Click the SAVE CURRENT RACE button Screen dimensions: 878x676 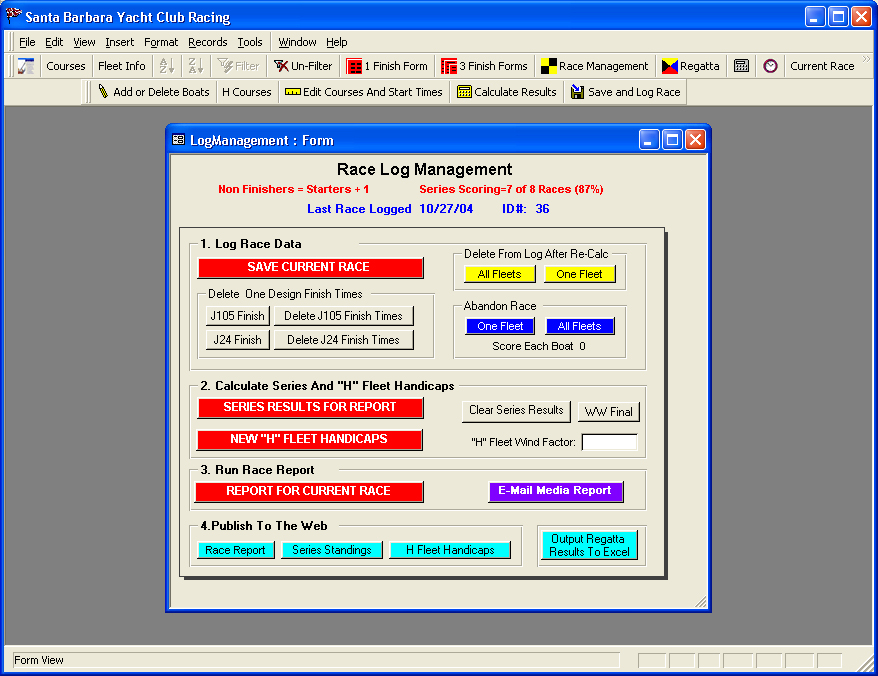click(310, 268)
